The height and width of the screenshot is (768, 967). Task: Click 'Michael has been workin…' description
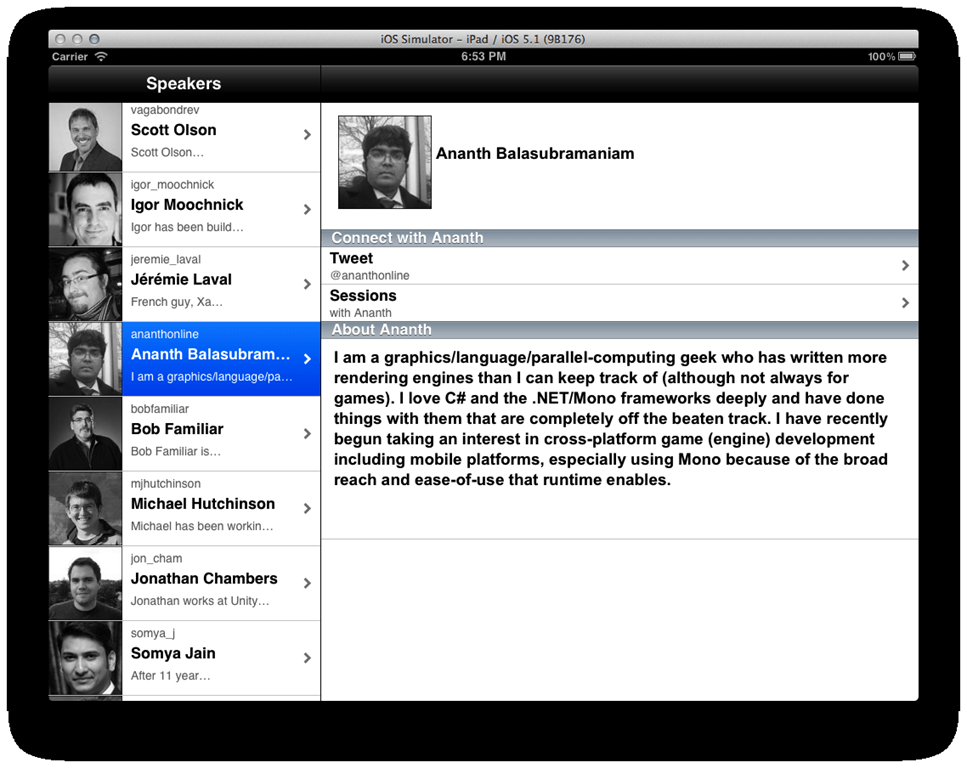coord(202,526)
